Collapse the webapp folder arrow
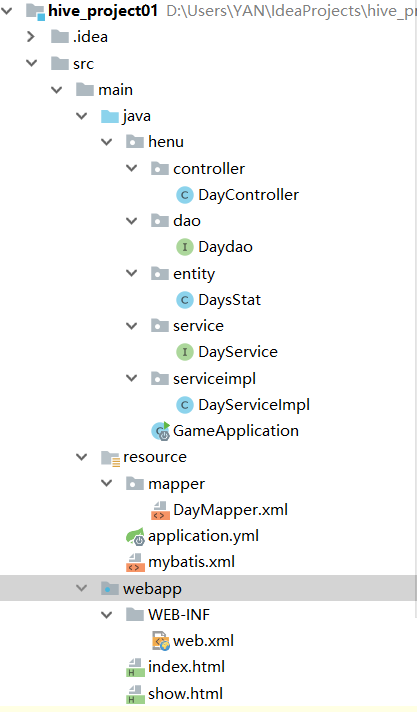 pyautogui.click(x=82, y=588)
